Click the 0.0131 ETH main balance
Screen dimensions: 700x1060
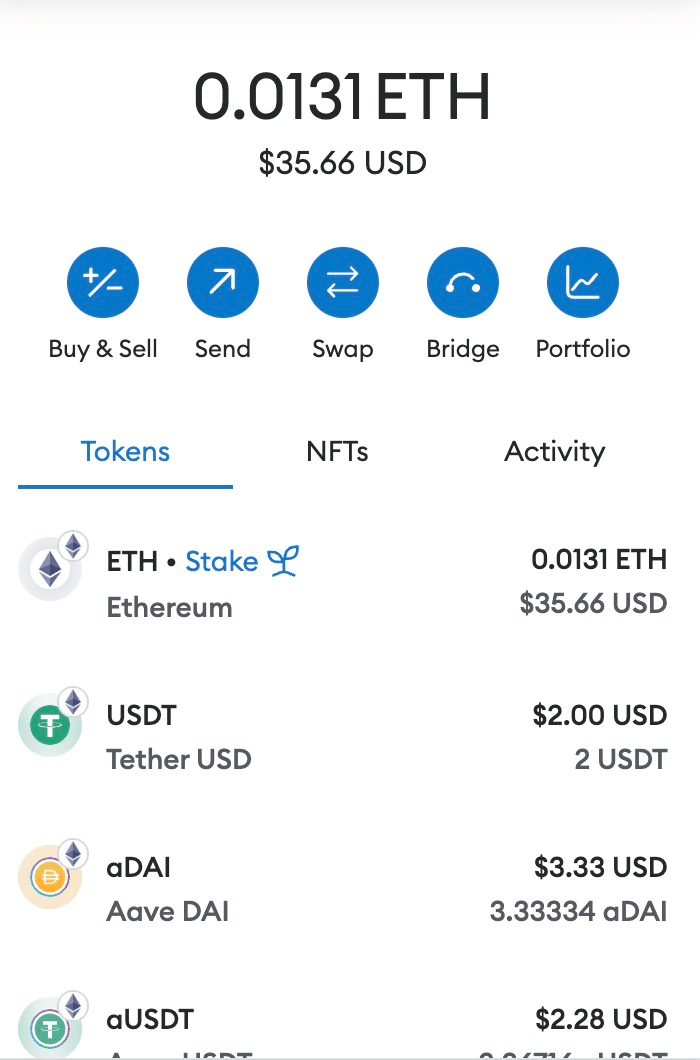[342, 98]
